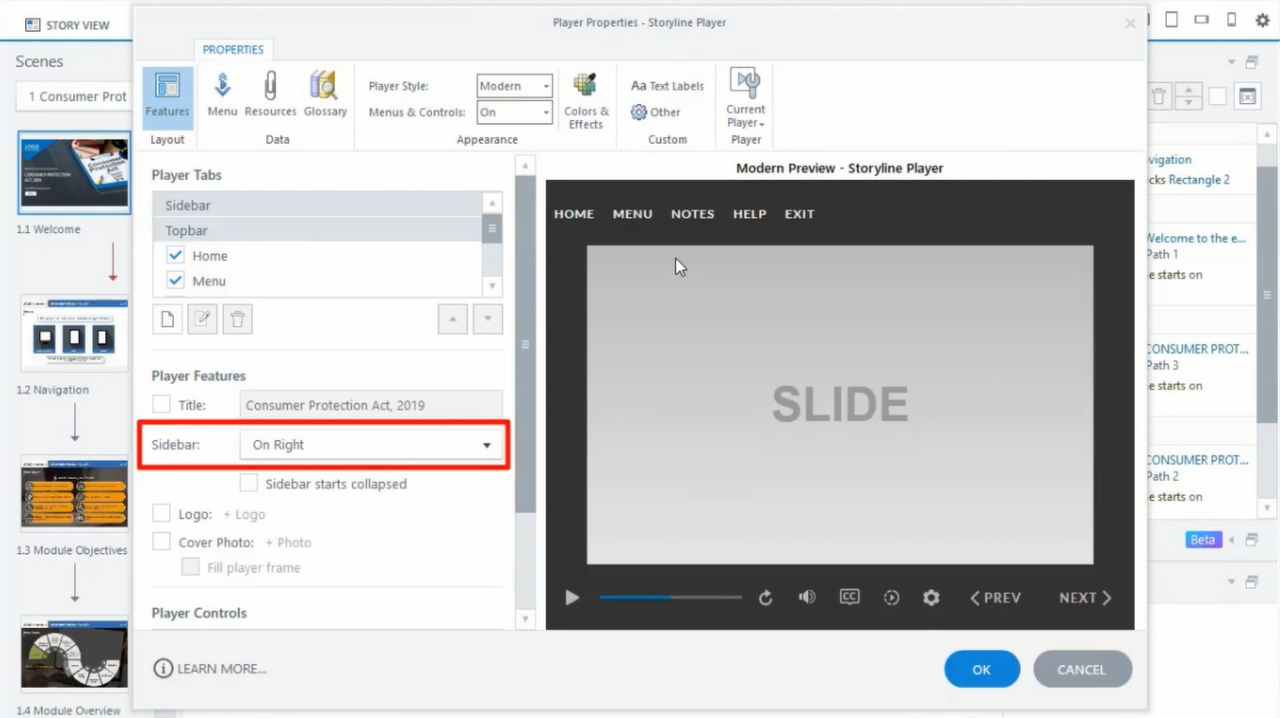Screen dimensions: 1280x718
Task: Open the Resources paperclip icon
Action: pos(270,93)
